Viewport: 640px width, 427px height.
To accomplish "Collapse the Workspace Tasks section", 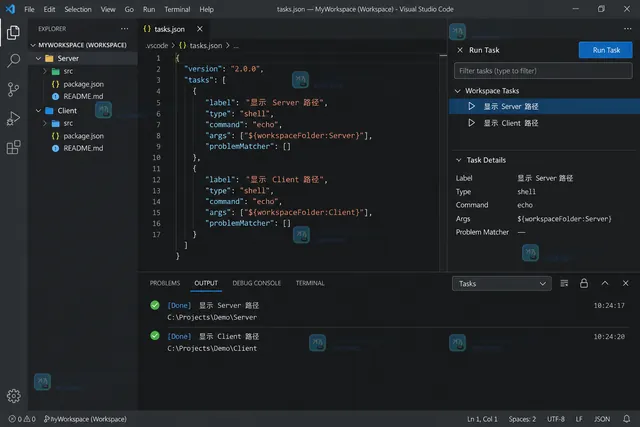I will click(x=458, y=91).
